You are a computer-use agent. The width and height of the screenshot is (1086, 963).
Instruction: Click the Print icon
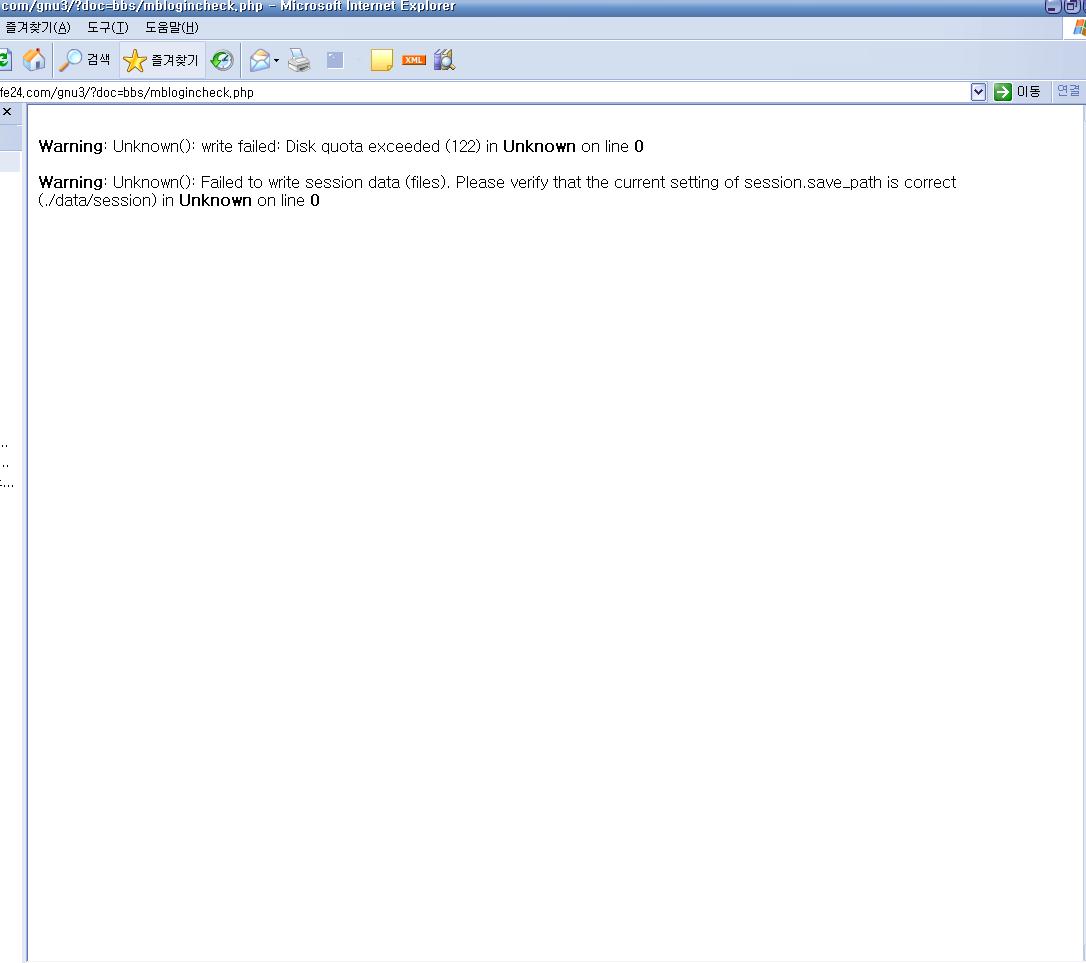click(x=299, y=61)
